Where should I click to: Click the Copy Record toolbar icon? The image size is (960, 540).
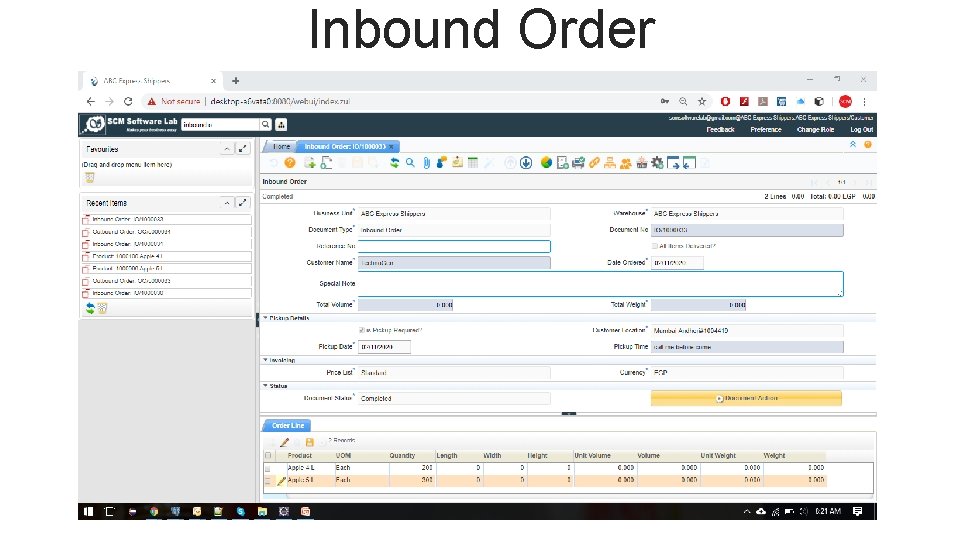pyautogui.click(x=326, y=163)
